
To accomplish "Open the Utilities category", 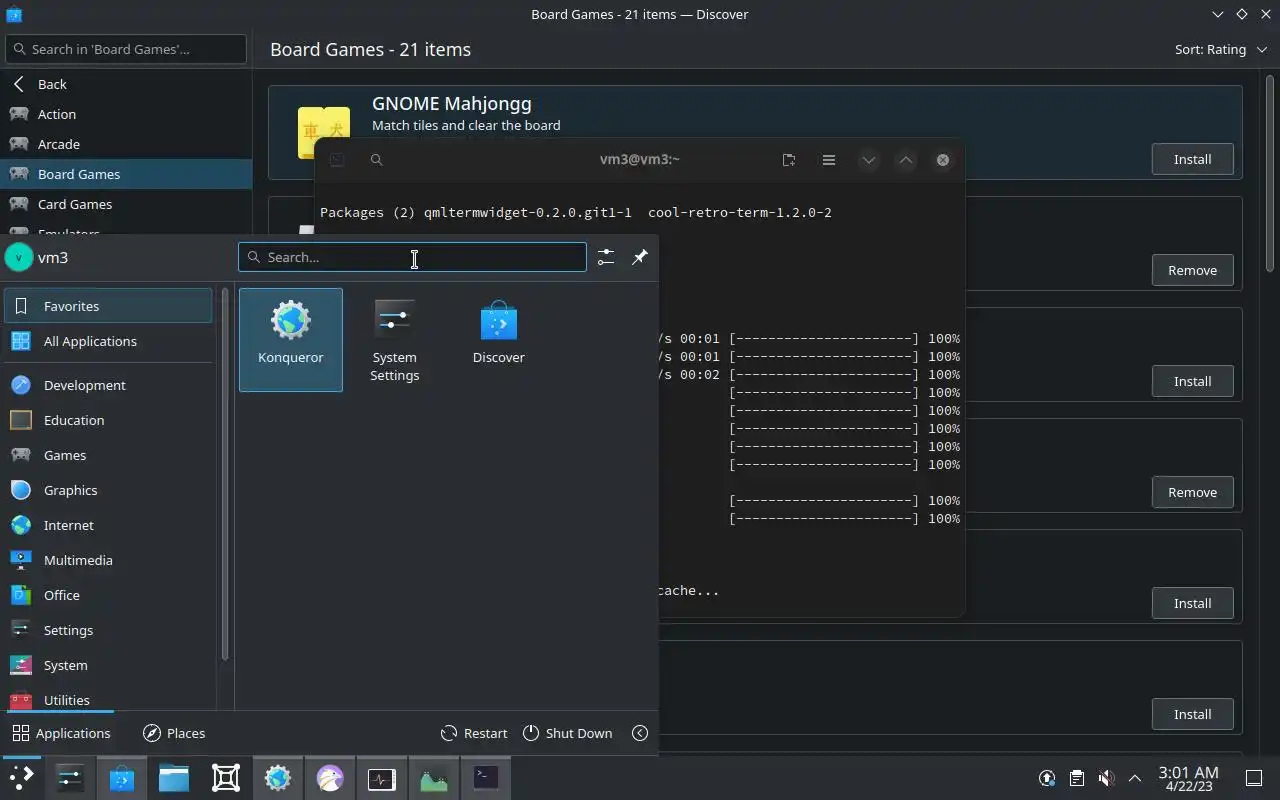I will point(108,698).
